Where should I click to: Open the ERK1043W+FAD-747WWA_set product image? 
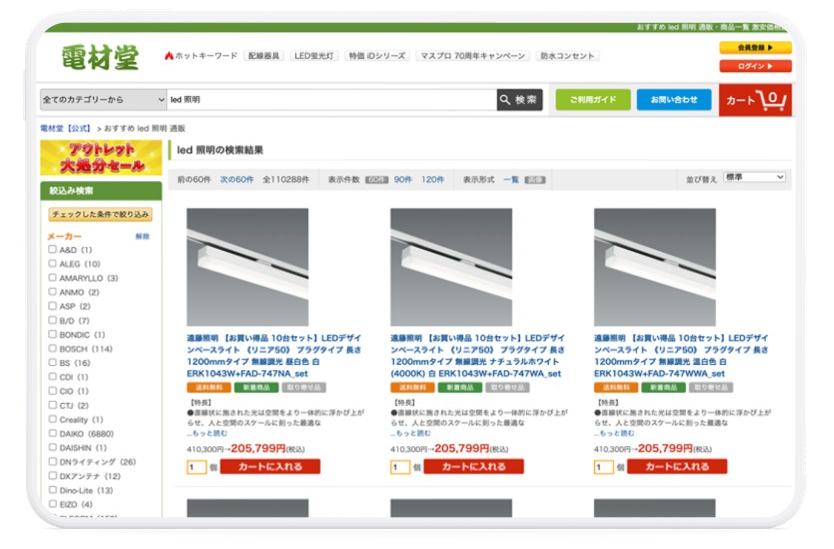(655, 267)
